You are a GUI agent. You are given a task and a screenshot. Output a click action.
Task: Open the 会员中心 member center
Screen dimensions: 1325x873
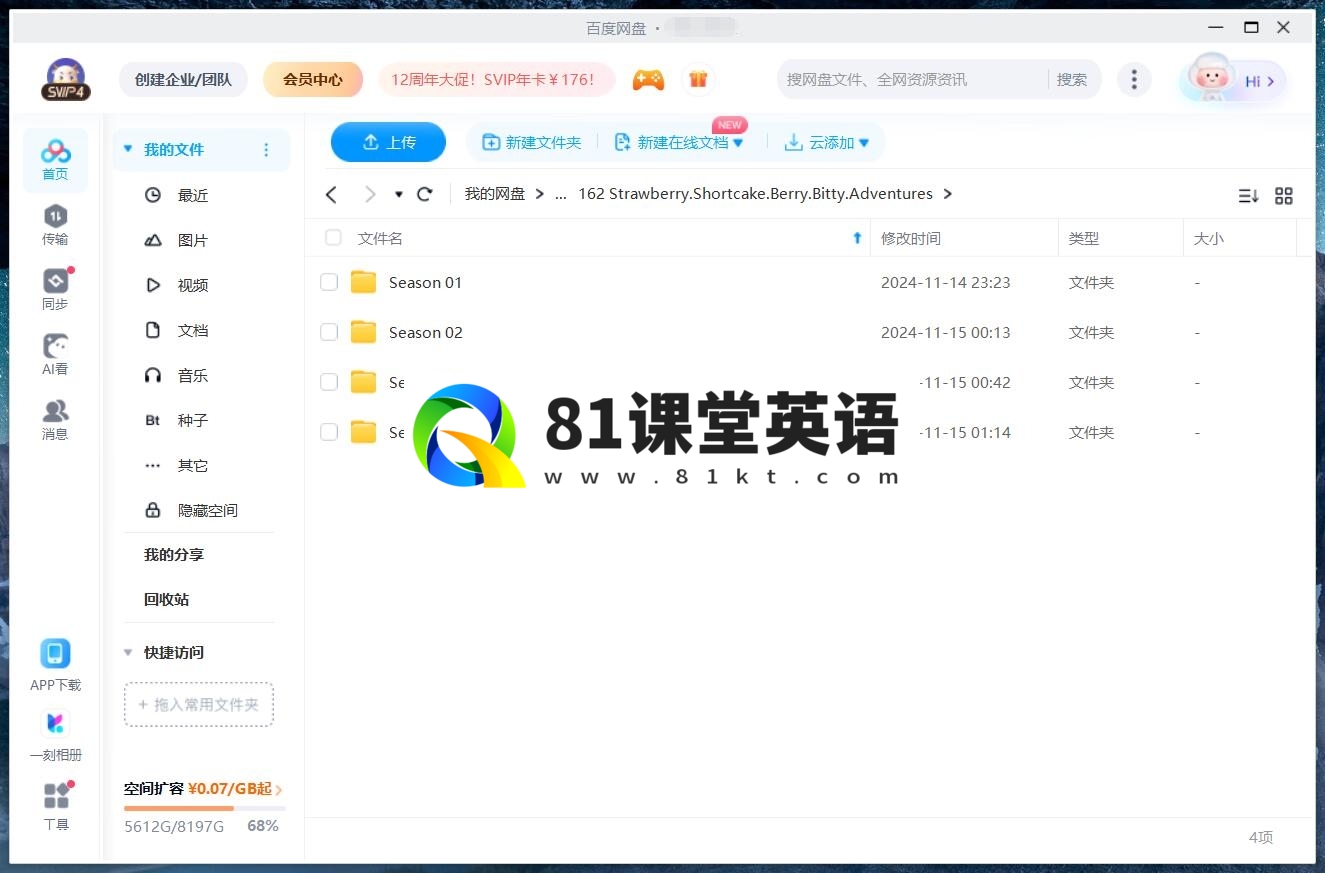[x=313, y=79]
